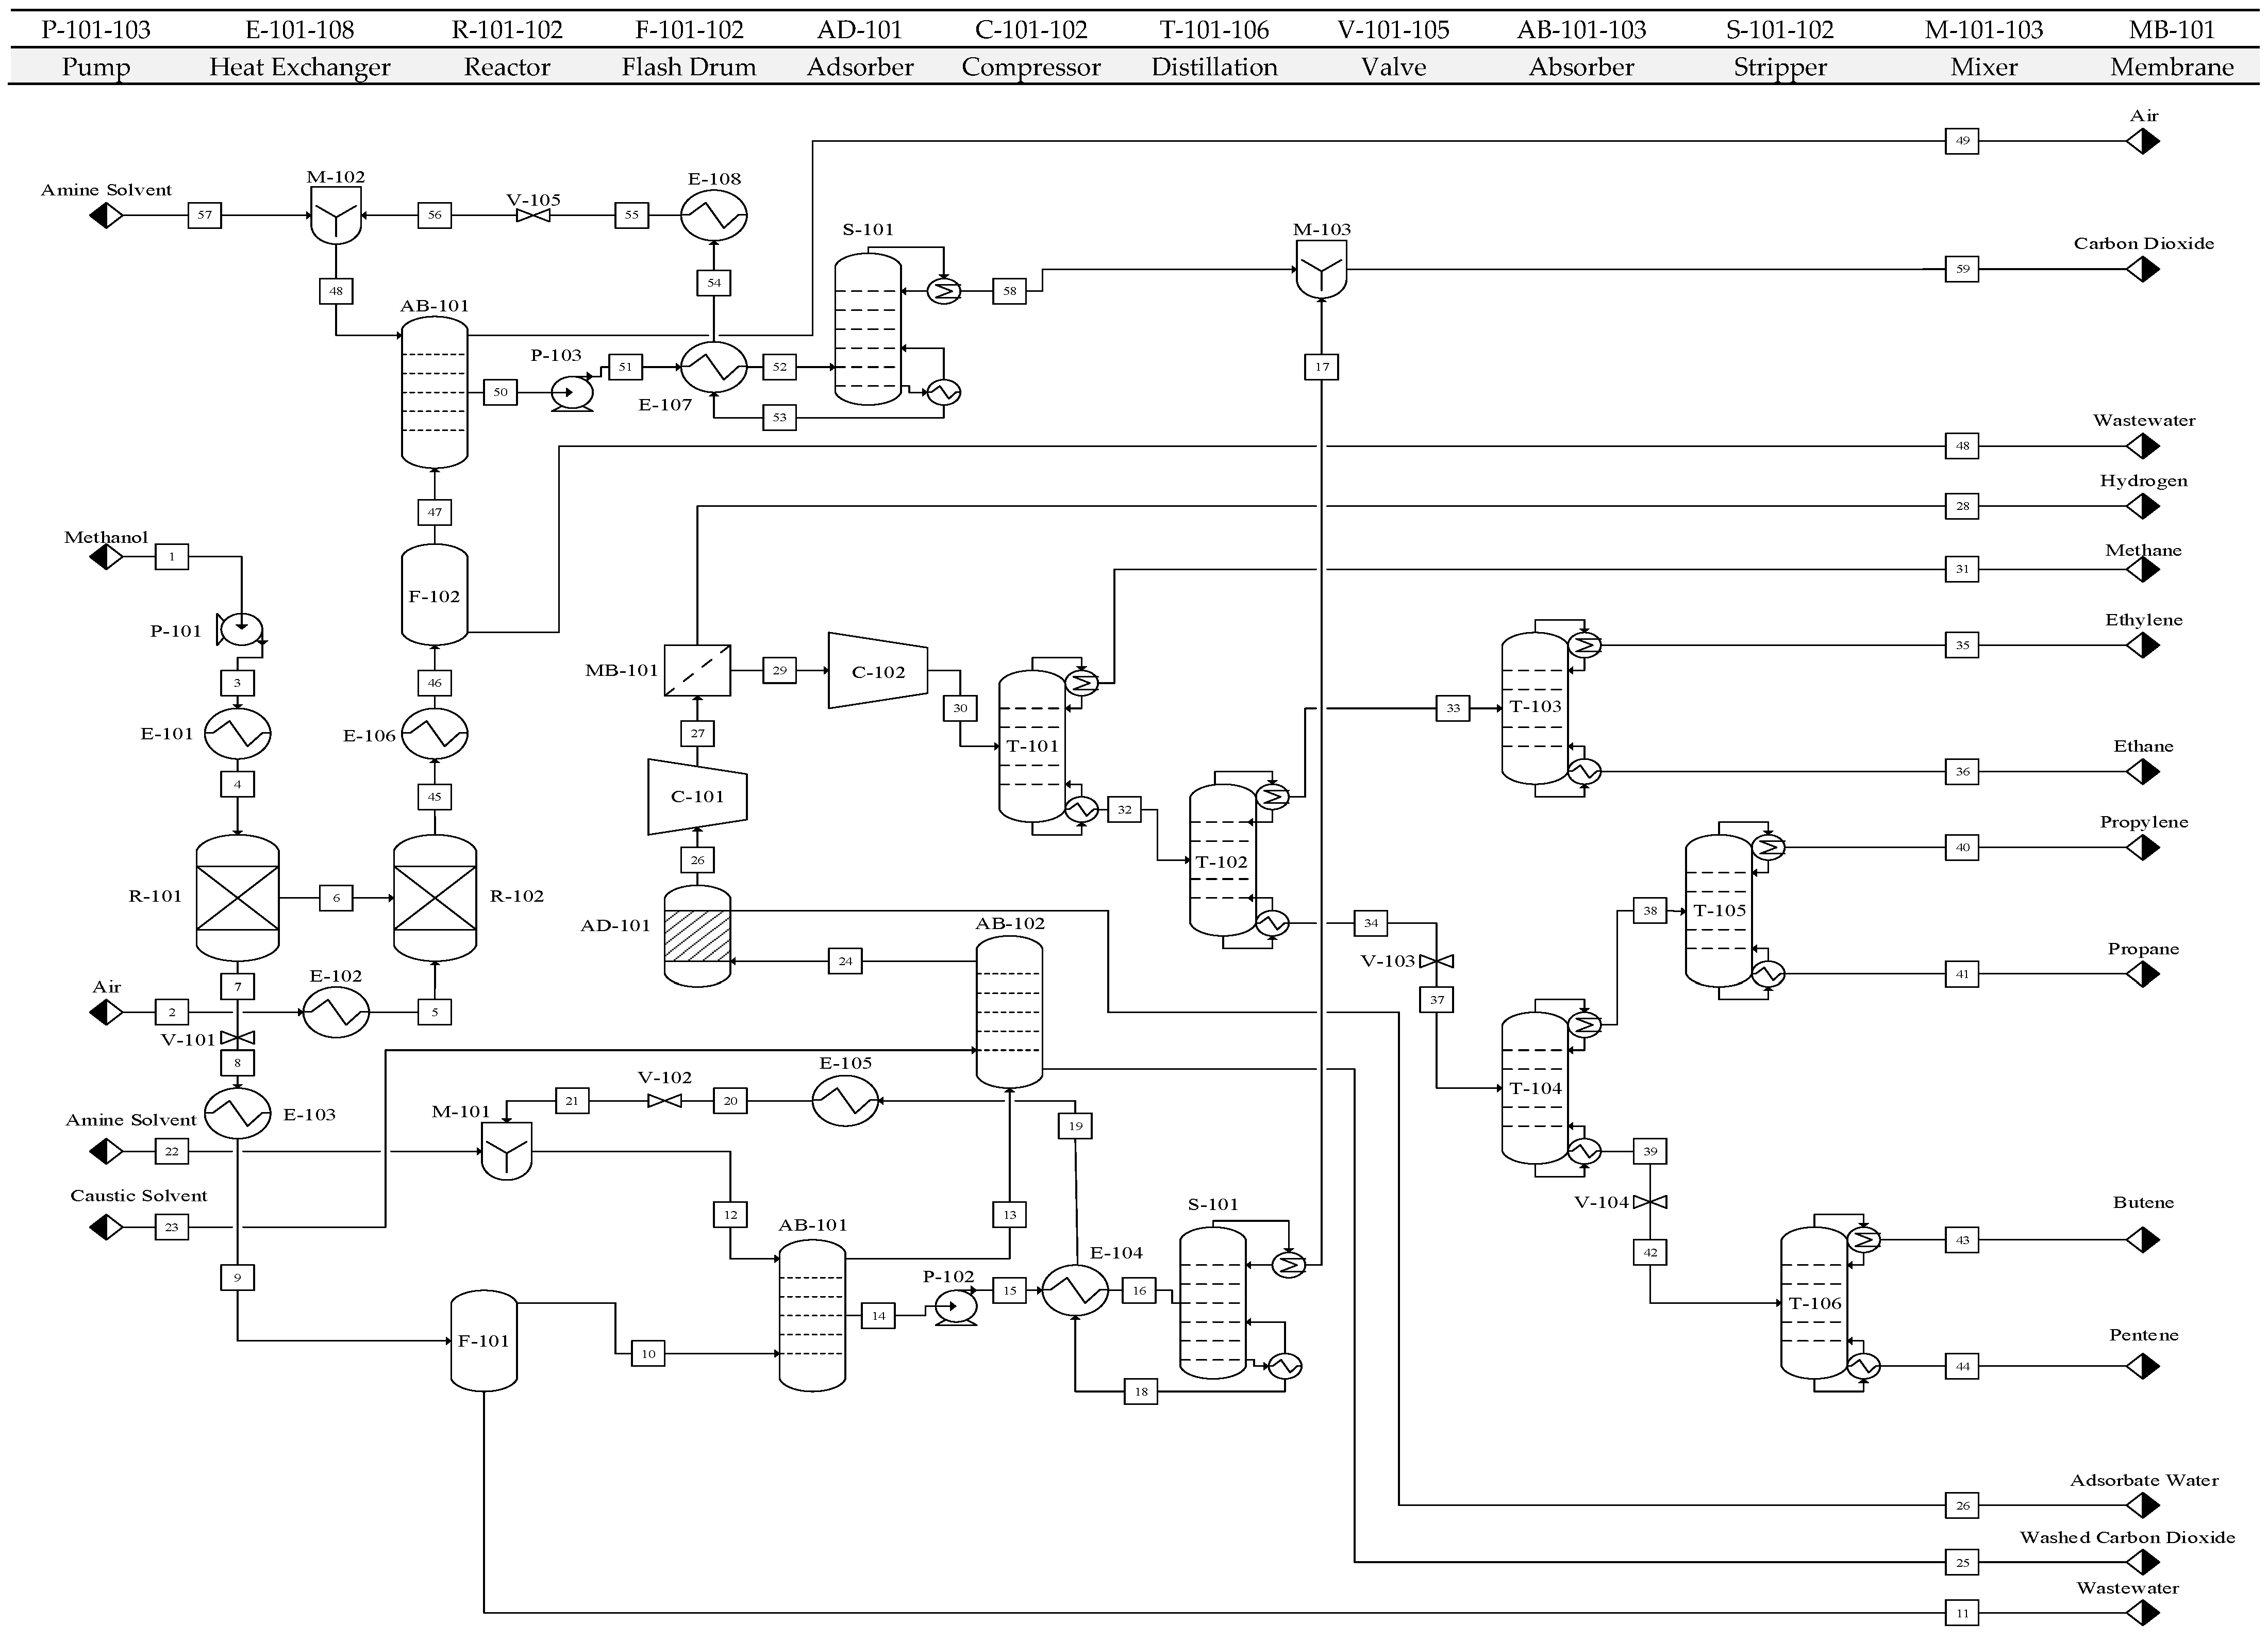Select the M-103 mixer symbol

point(1321,270)
